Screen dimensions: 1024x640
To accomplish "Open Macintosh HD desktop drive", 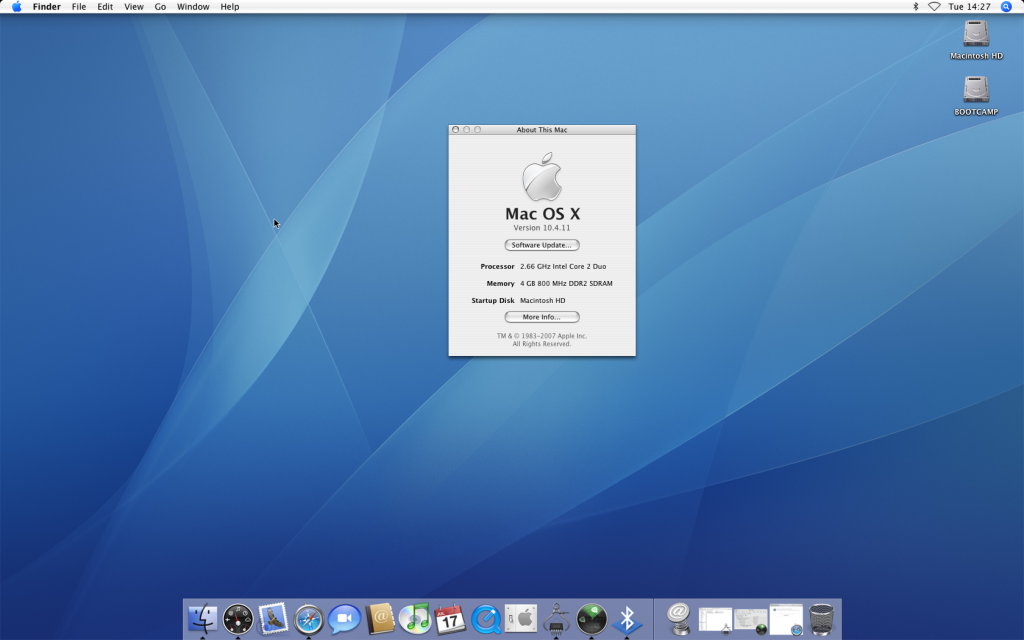I will coord(976,40).
